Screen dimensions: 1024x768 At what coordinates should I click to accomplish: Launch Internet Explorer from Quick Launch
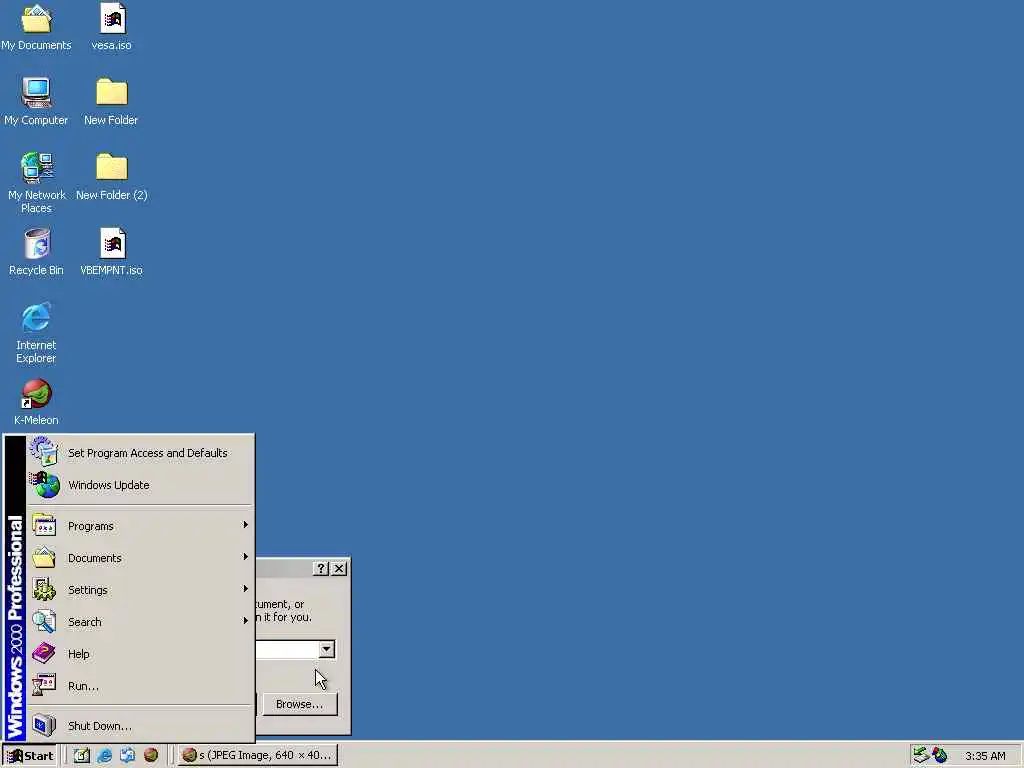pyautogui.click(x=104, y=756)
